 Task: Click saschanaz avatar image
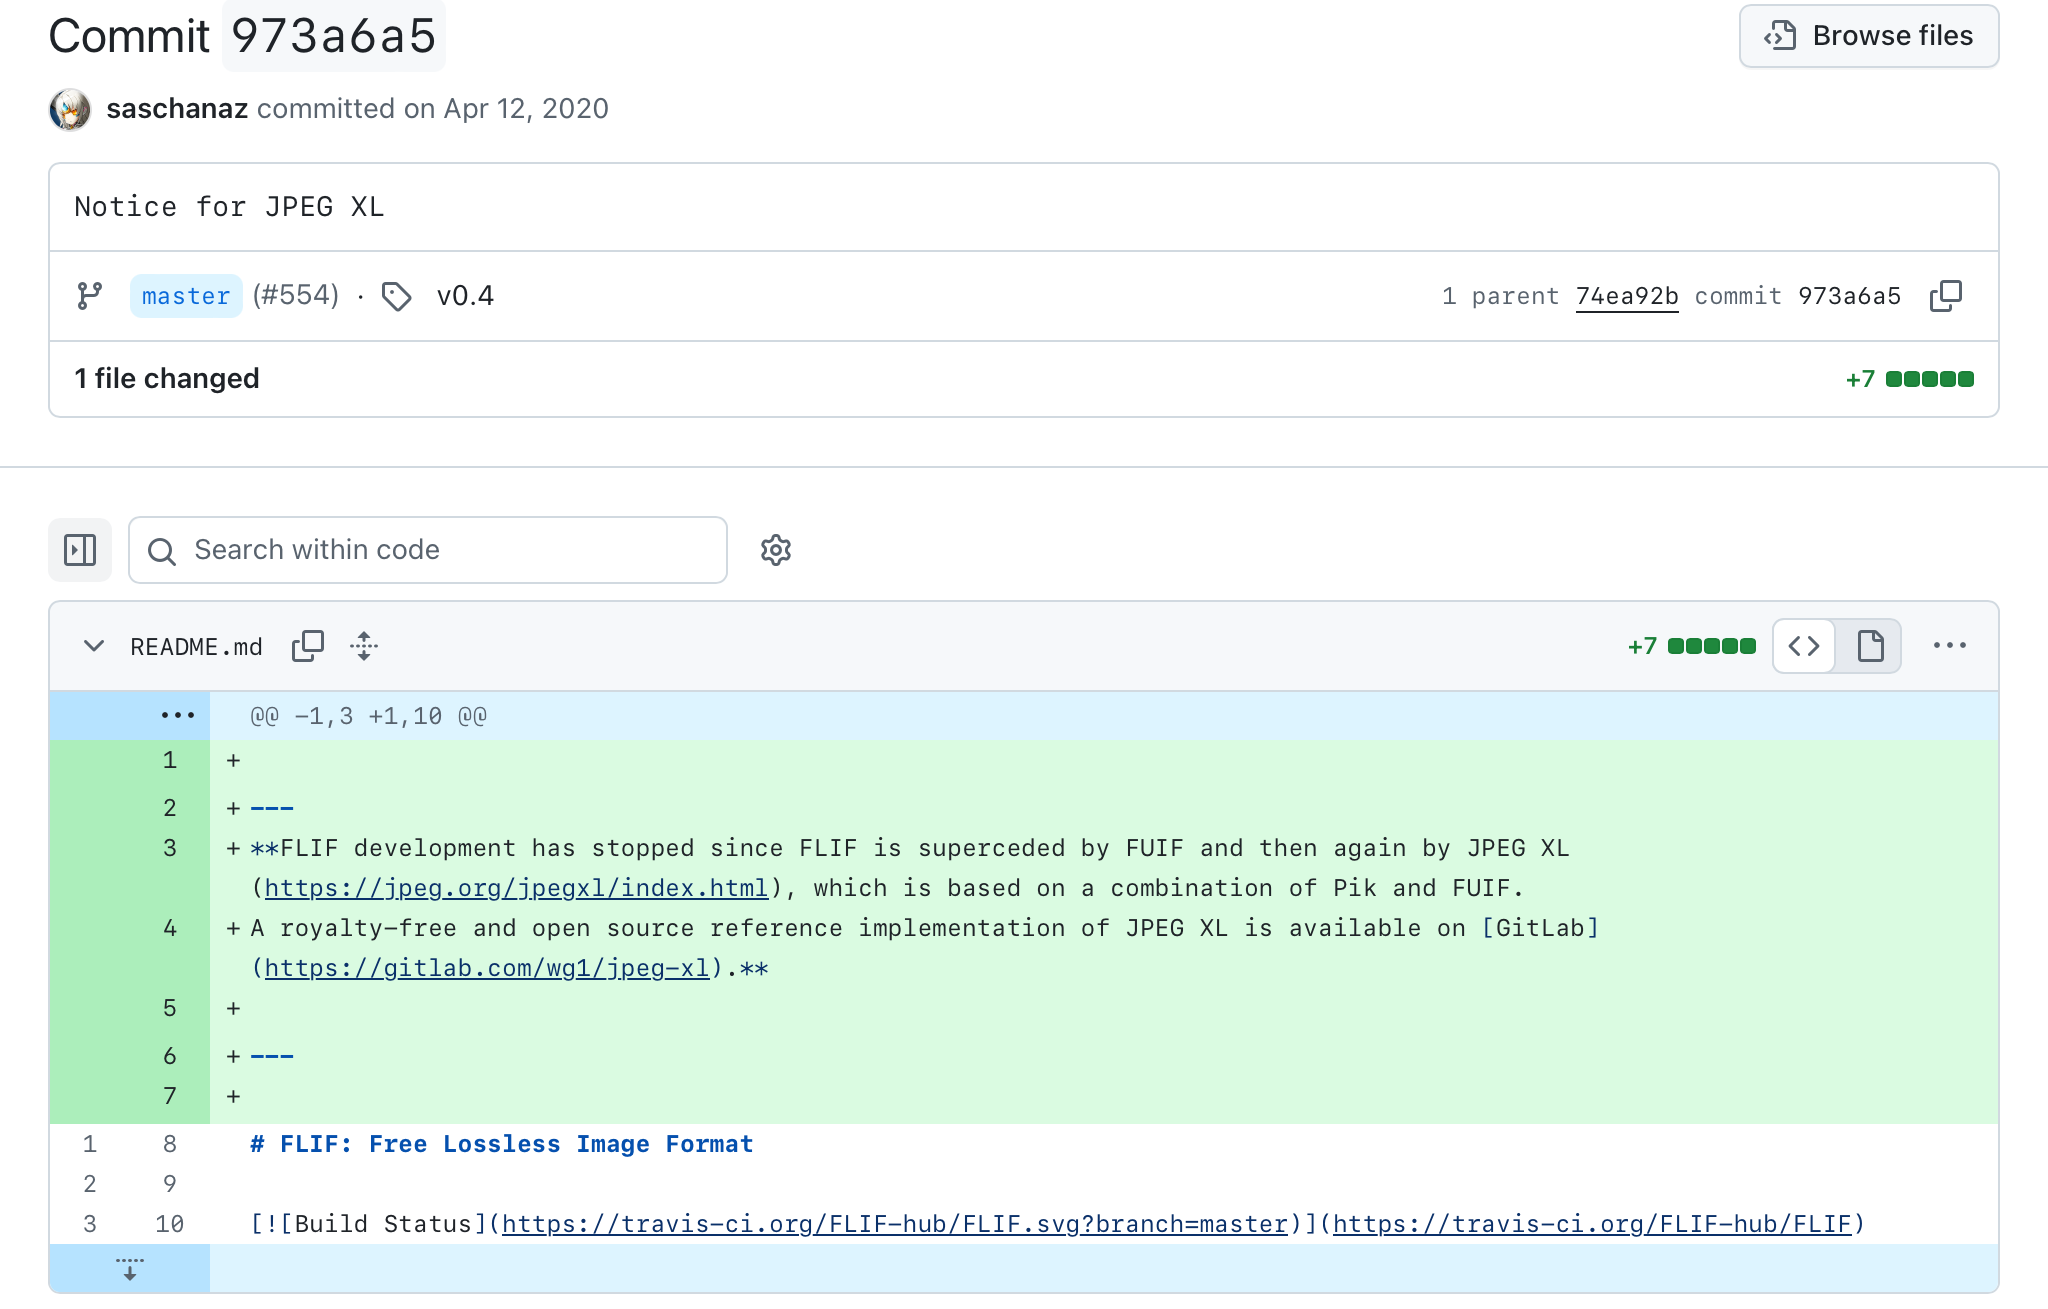70,109
